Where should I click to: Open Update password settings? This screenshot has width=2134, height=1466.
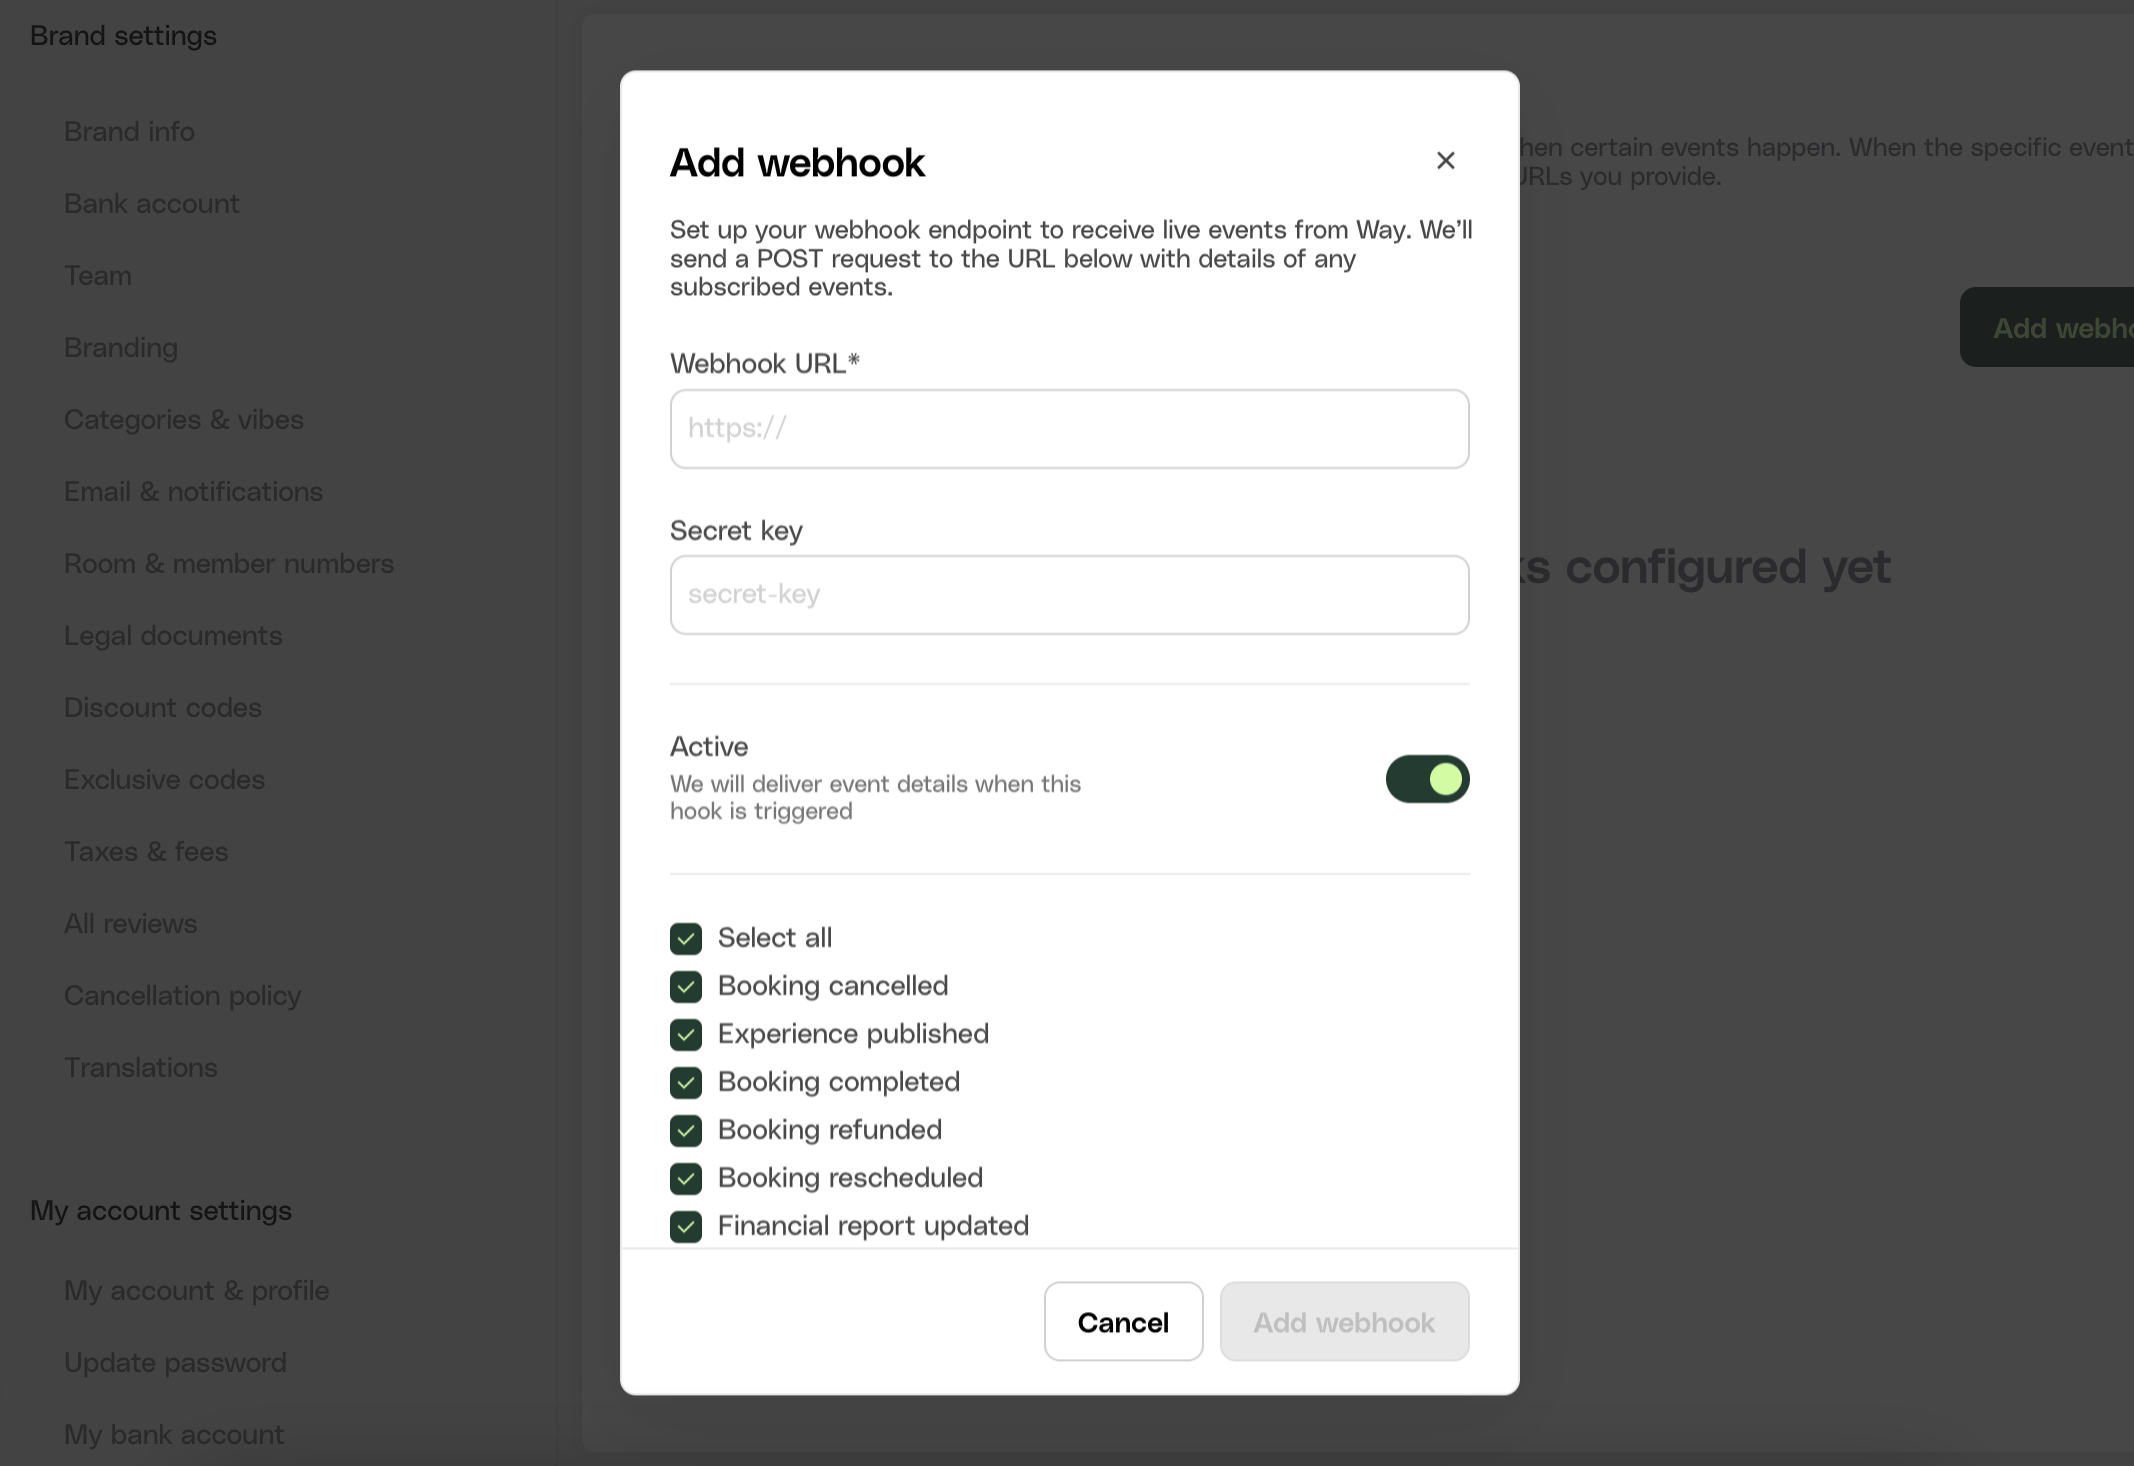[x=175, y=1363]
